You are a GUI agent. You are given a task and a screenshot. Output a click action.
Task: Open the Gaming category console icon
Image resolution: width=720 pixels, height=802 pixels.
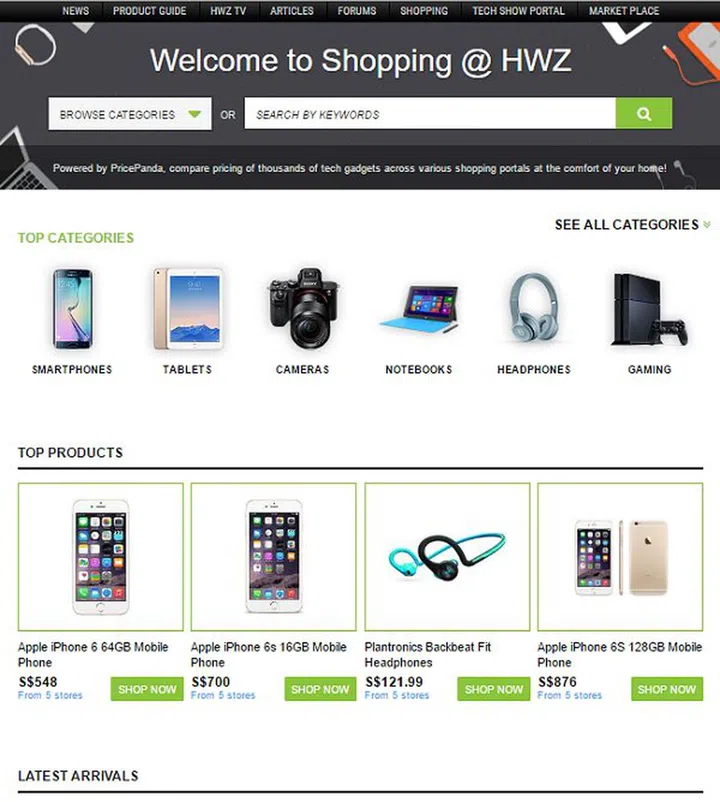649,309
